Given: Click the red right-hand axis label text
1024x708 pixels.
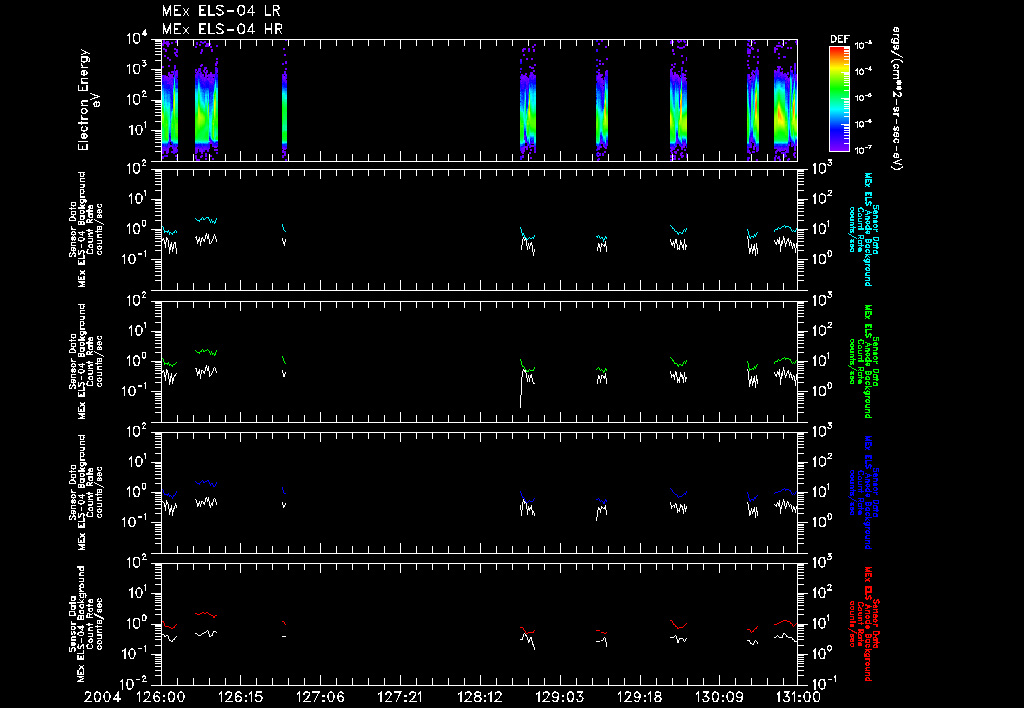Looking at the screenshot, I should tap(863, 623).
